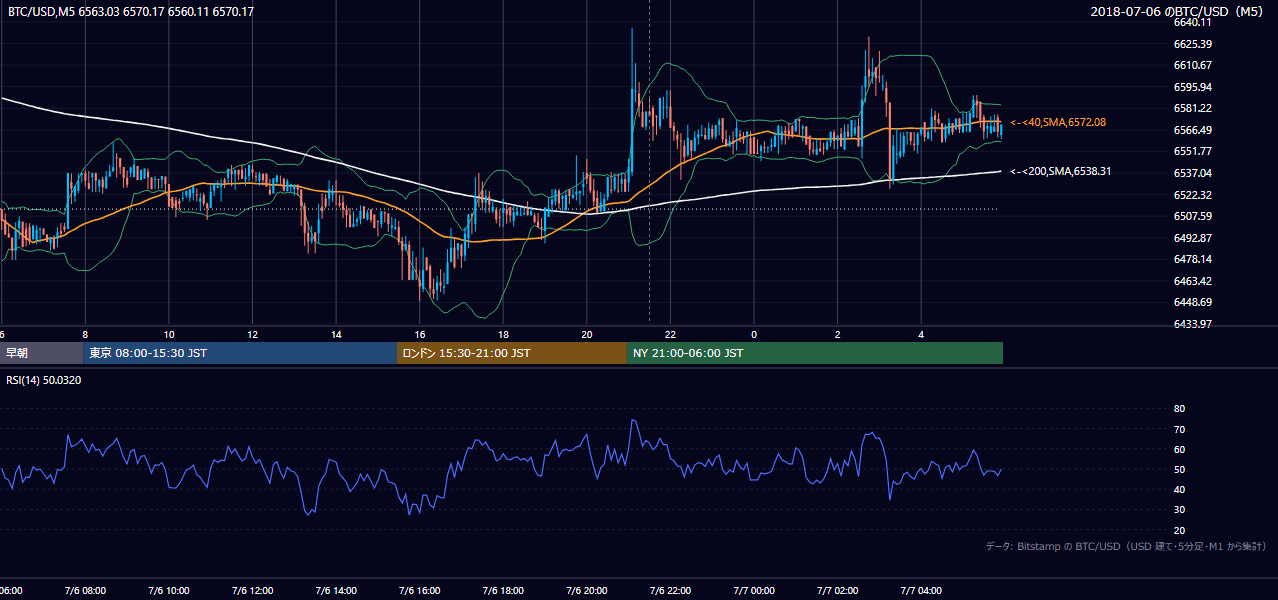The height and width of the screenshot is (600, 1278).
Task: Click hour label 22 under price chart
Action: pyautogui.click(x=670, y=334)
